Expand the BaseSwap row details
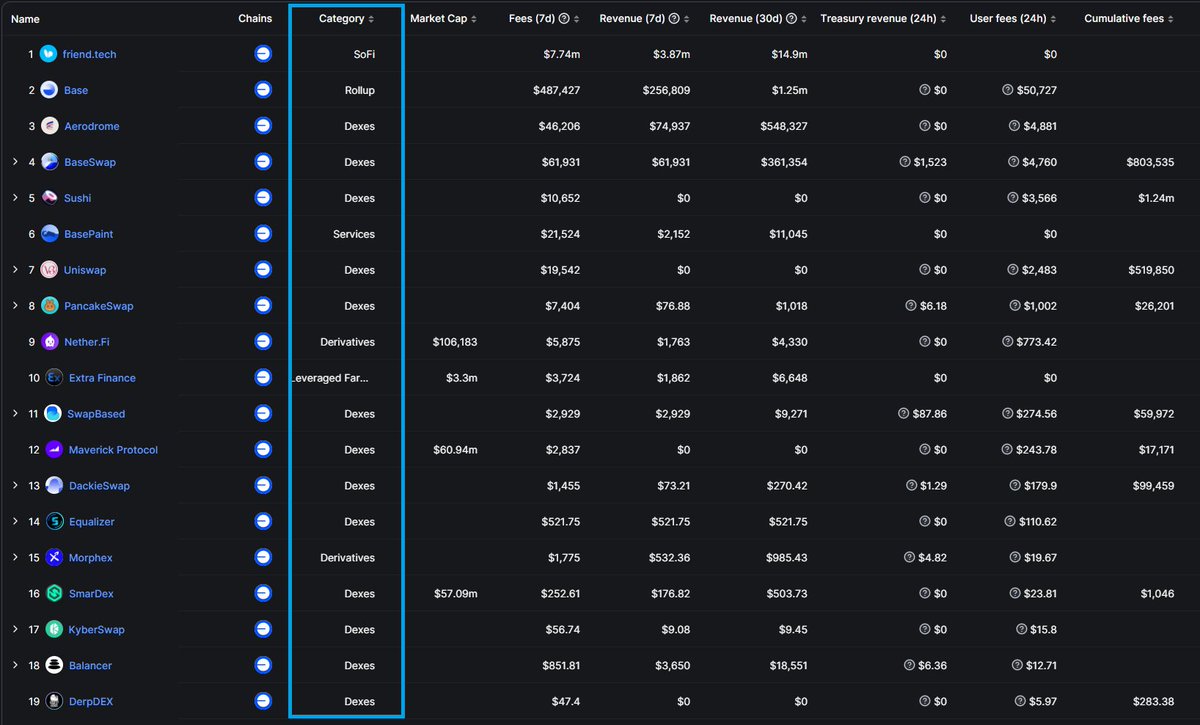 pos(15,162)
